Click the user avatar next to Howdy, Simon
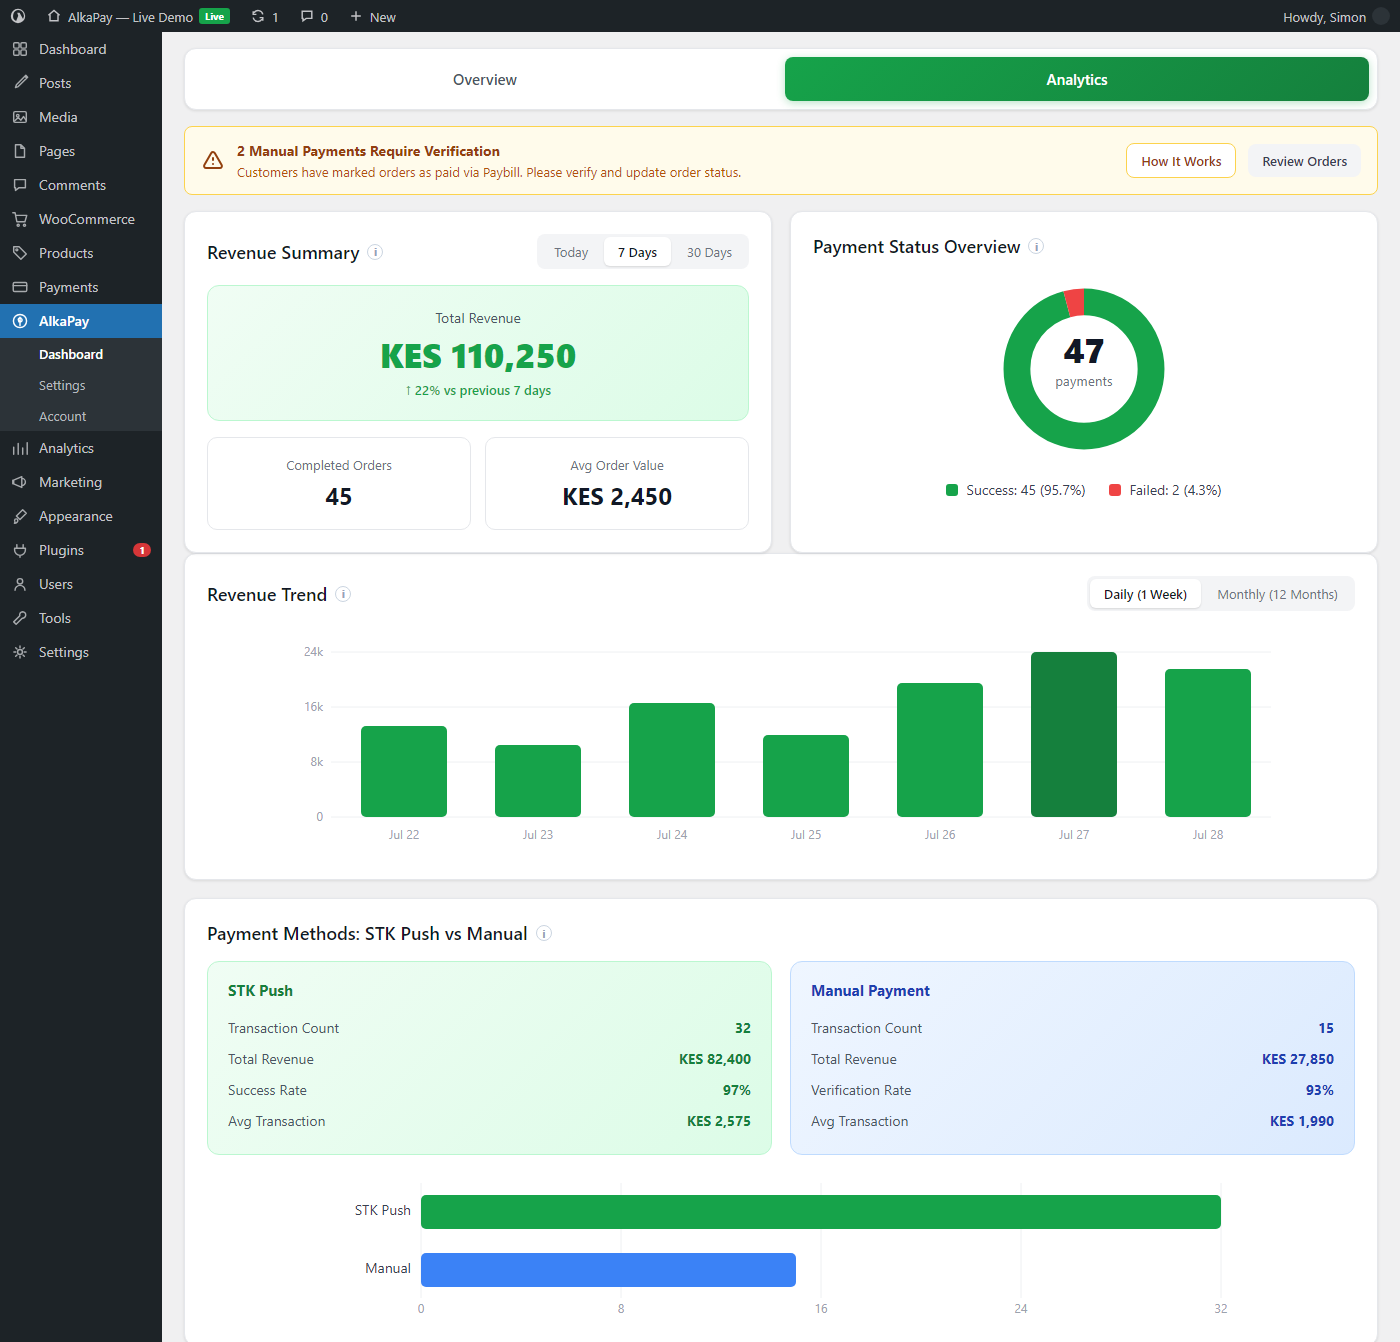Image resolution: width=1400 pixels, height=1342 pixels. coord(1381,16)
